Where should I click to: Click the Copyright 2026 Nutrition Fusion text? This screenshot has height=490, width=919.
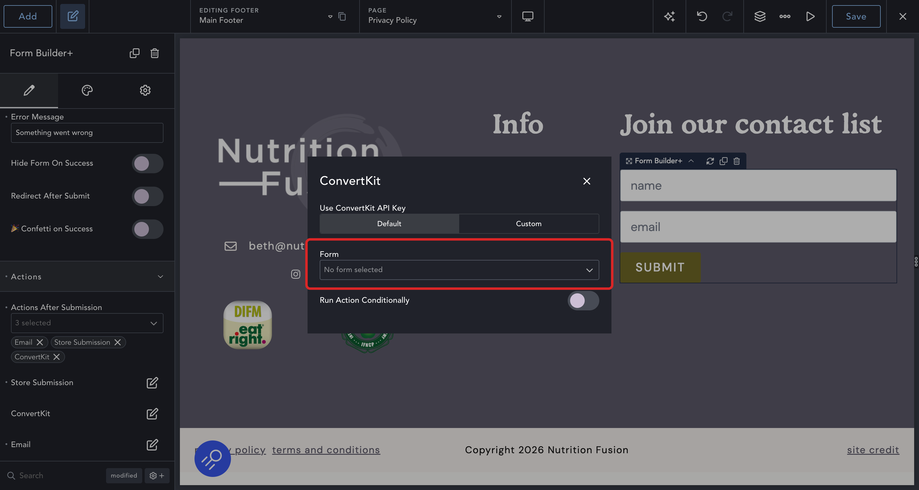pyautogui.click(x=547, y=450)
